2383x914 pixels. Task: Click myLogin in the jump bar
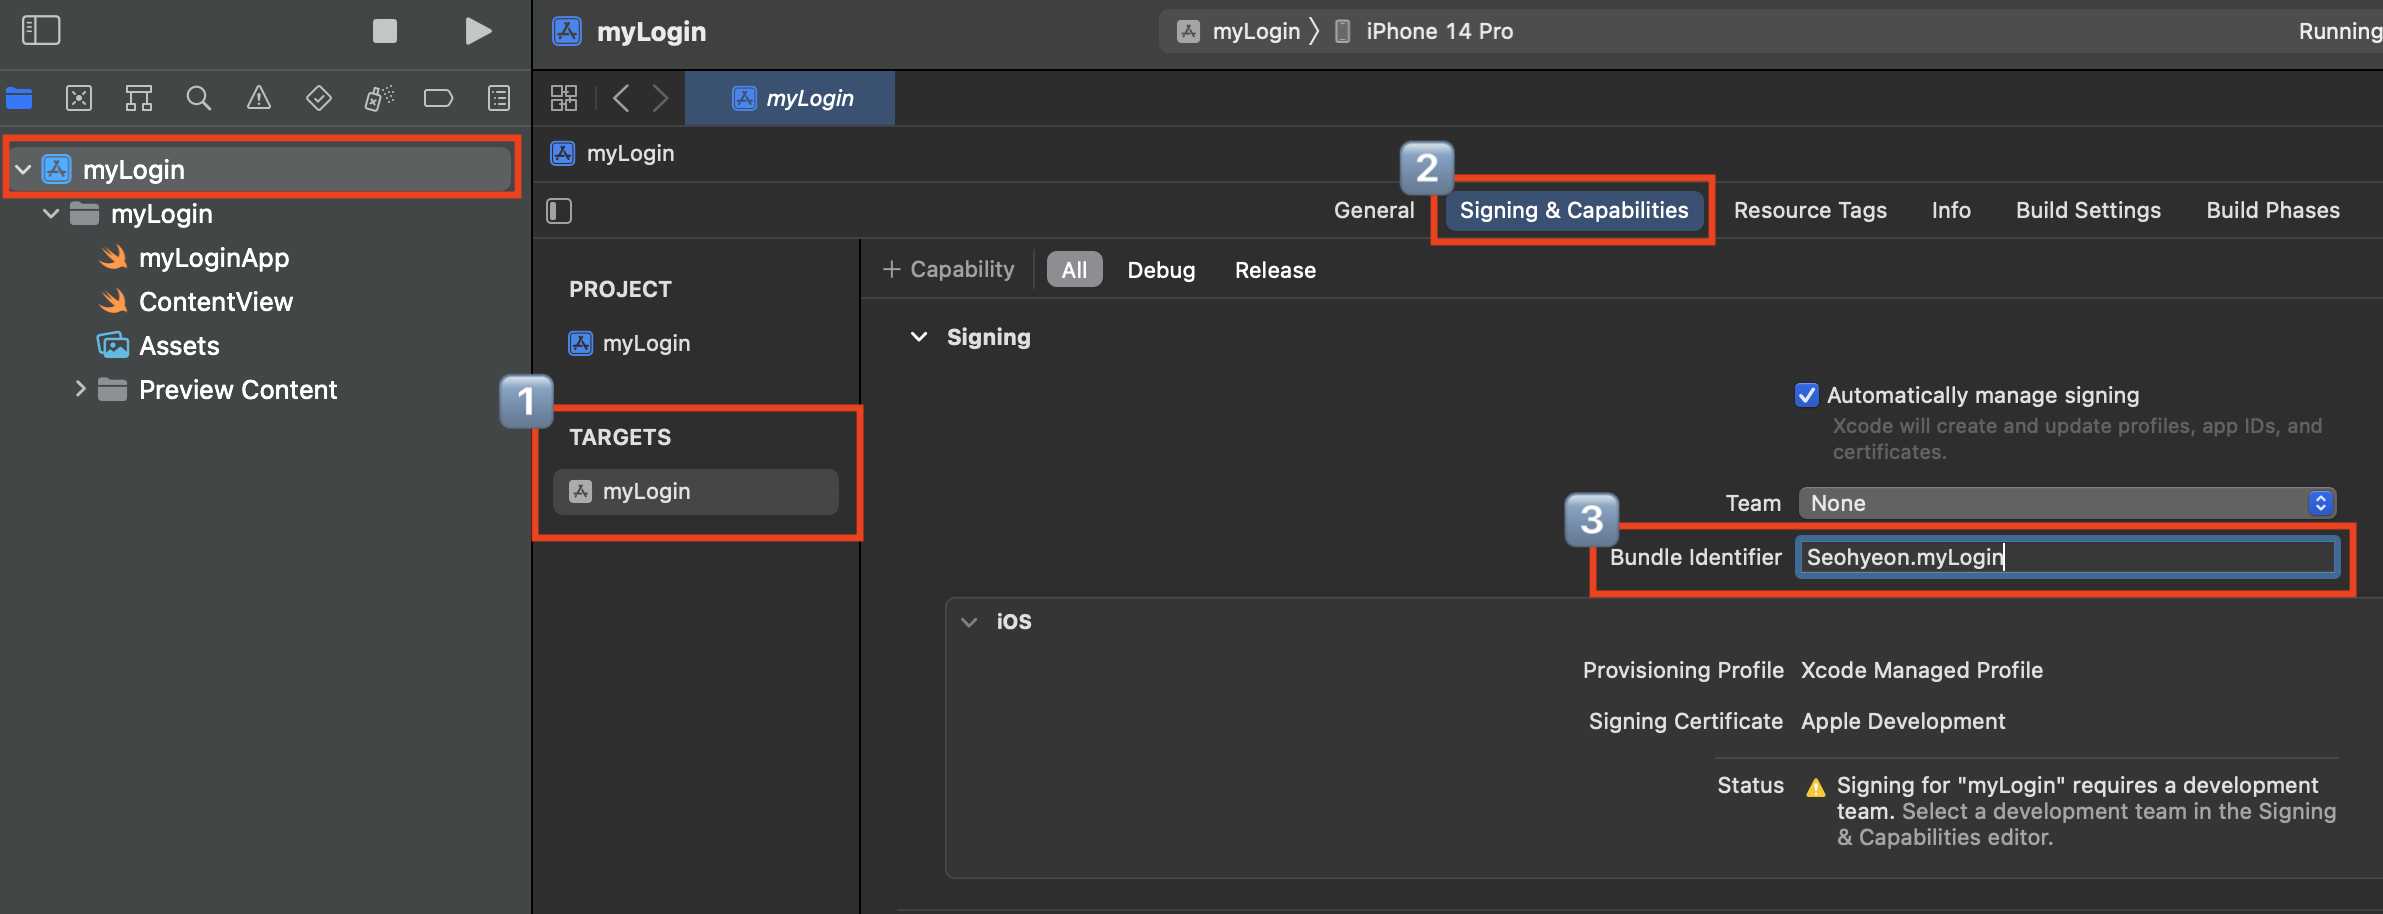(630, 153)
